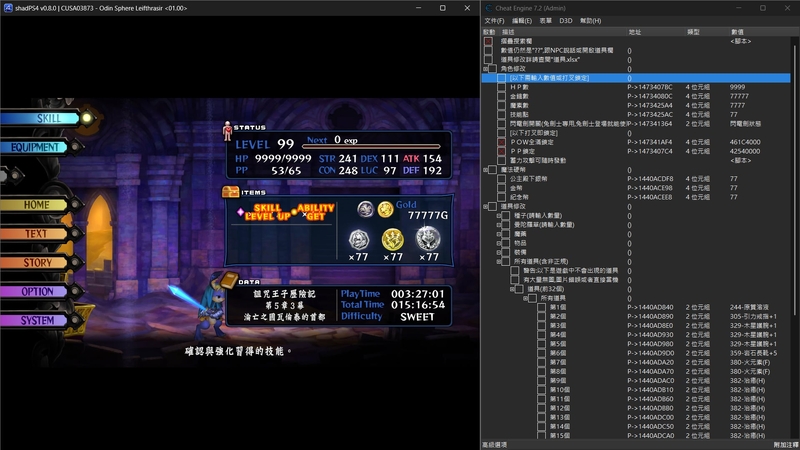Viewport: 800px width, 450px height.
Task: Select STORY in the game menu
Action: (x=35, y=263)
